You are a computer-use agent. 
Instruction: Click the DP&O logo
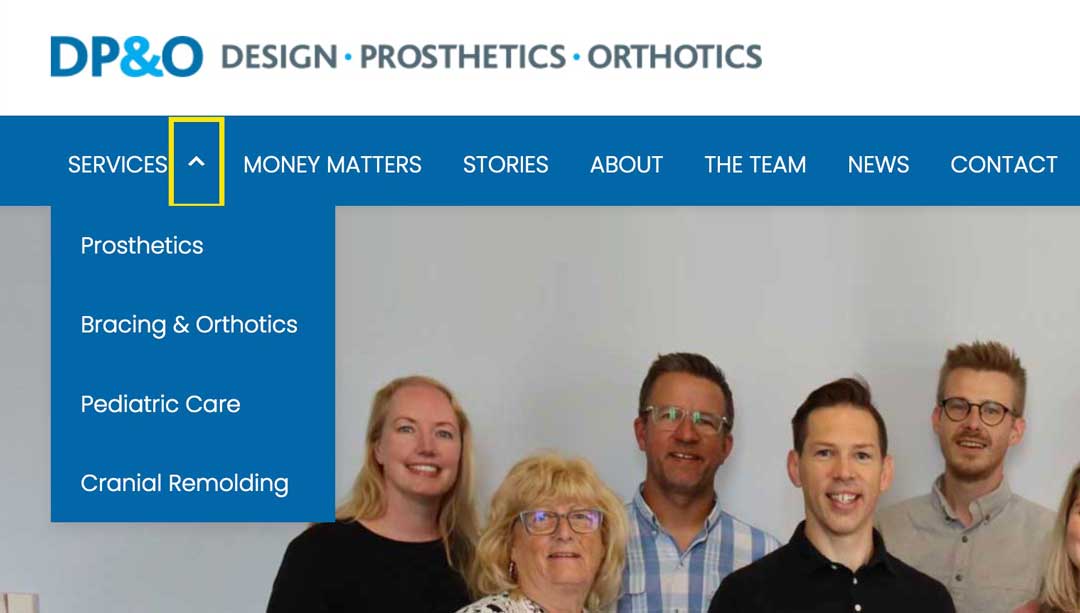126,57
